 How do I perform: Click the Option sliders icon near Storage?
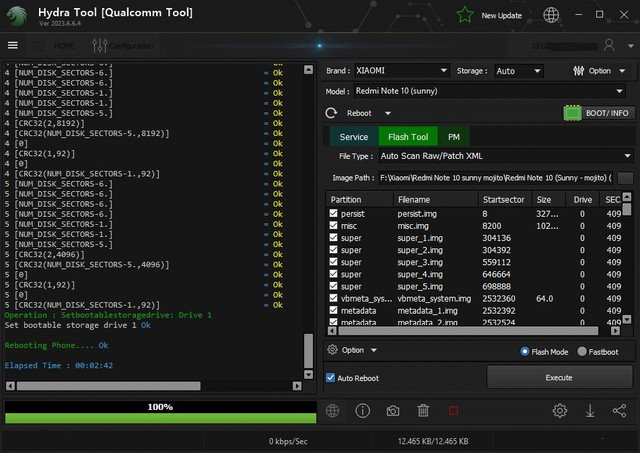(578, 71)
